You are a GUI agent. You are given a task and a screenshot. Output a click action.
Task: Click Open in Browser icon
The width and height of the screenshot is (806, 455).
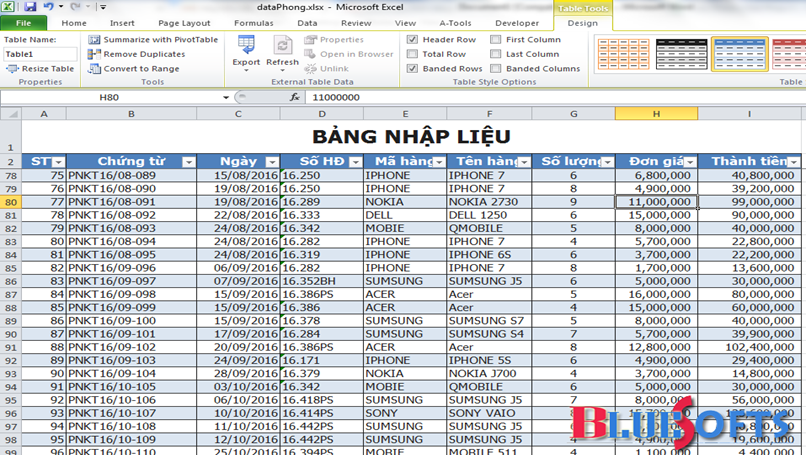point(310,54)
